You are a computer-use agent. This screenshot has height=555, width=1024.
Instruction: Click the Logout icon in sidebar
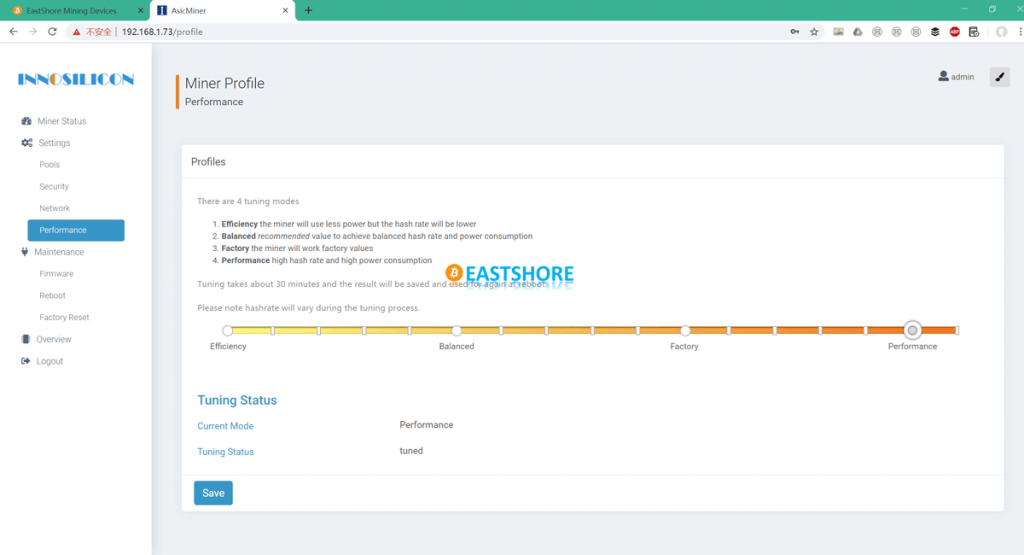coord(26,361)
